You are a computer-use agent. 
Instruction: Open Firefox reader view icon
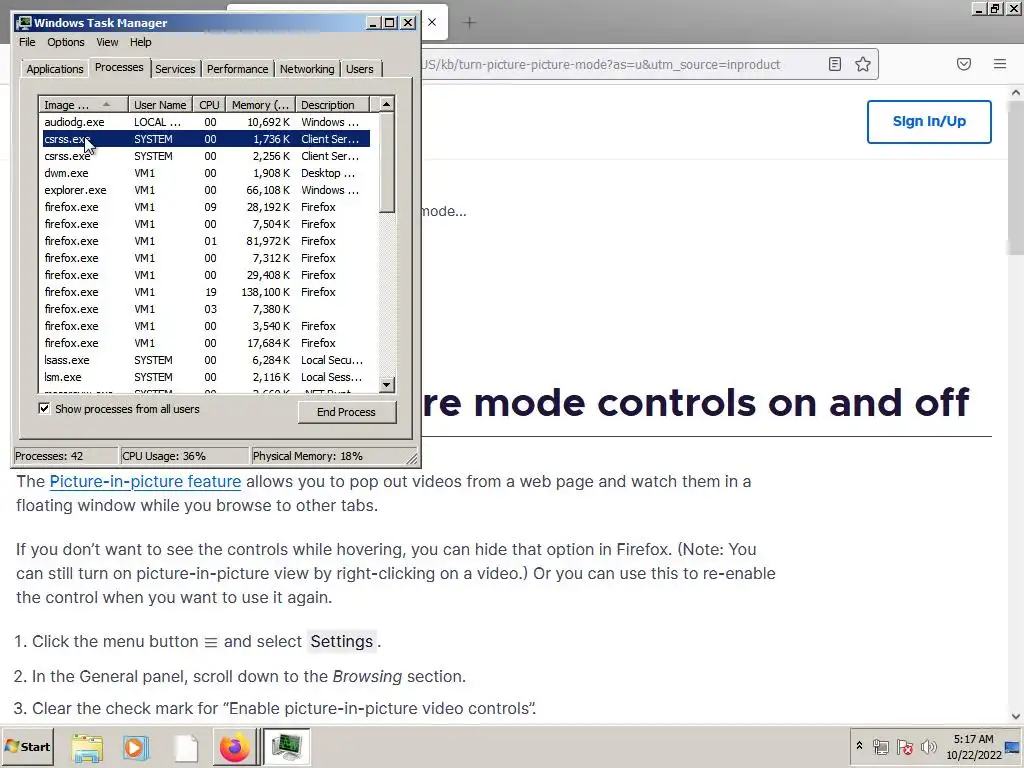click(x=834, y=64)
